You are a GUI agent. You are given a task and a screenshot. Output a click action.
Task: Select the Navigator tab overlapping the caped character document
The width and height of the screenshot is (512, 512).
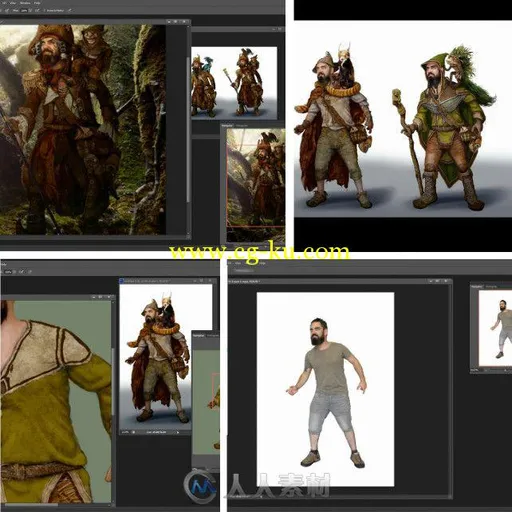(199, 335)
